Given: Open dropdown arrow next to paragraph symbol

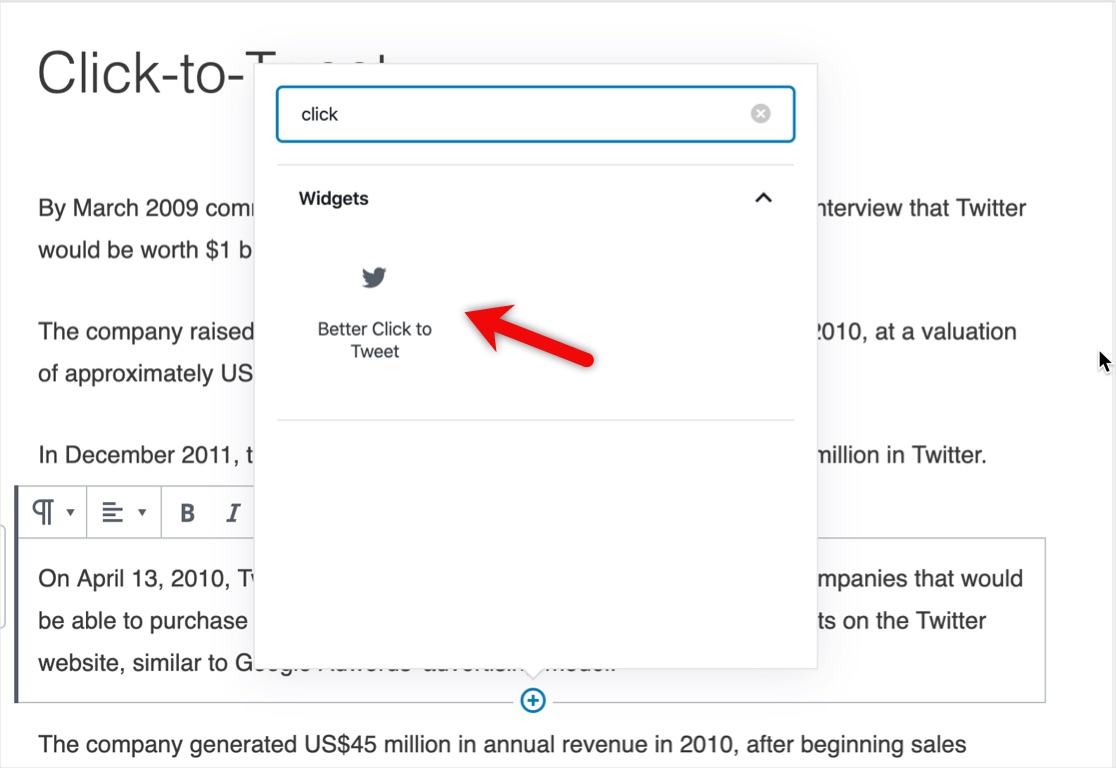Looking at the screenshot, I should coord(70,512).
